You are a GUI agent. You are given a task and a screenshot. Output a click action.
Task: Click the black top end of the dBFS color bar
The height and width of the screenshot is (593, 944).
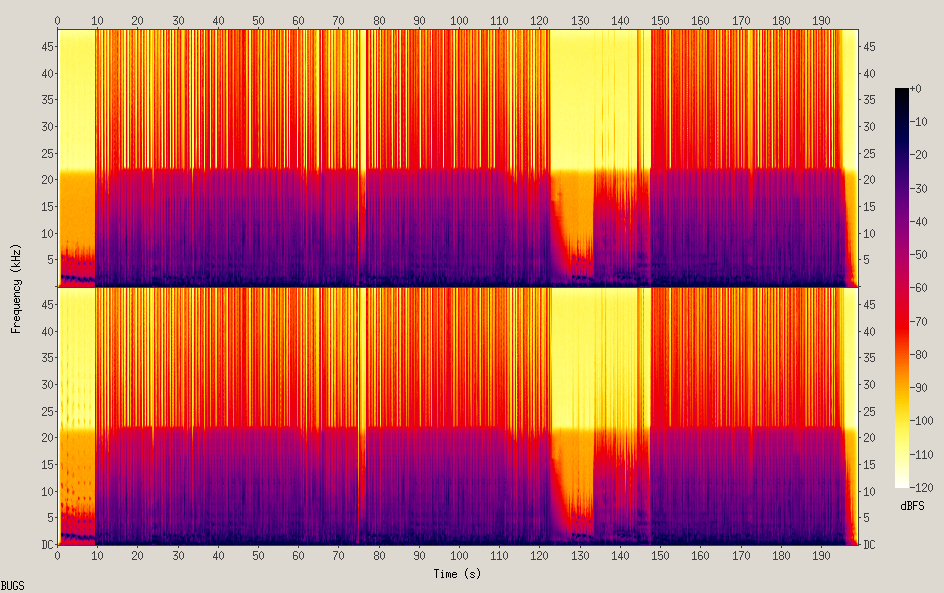(902, 91)
